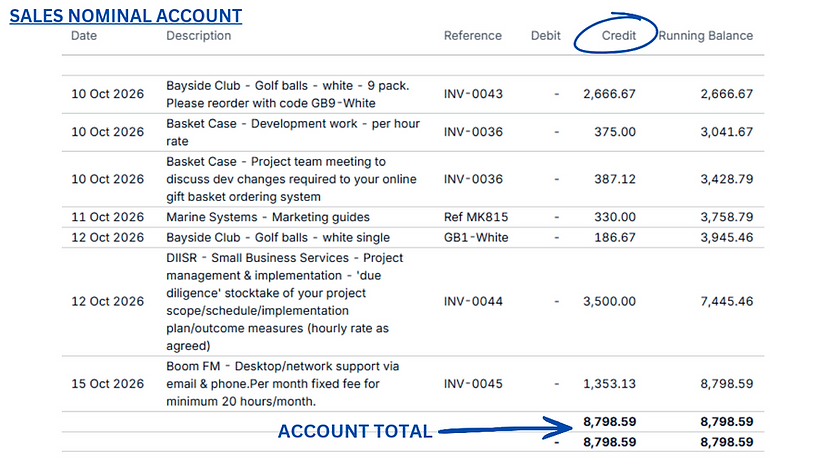Click the Date column header
840x473 pixels.
(84, 36)
